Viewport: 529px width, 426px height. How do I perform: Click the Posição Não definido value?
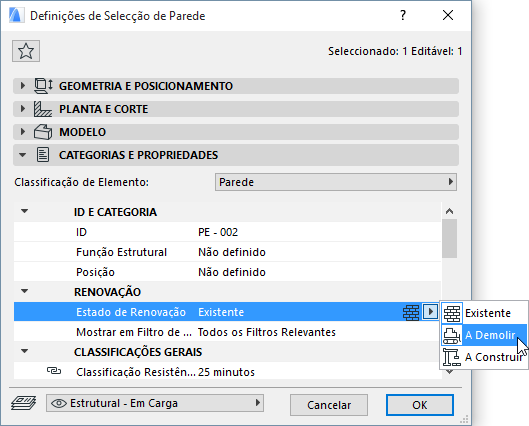click(232, 272)
